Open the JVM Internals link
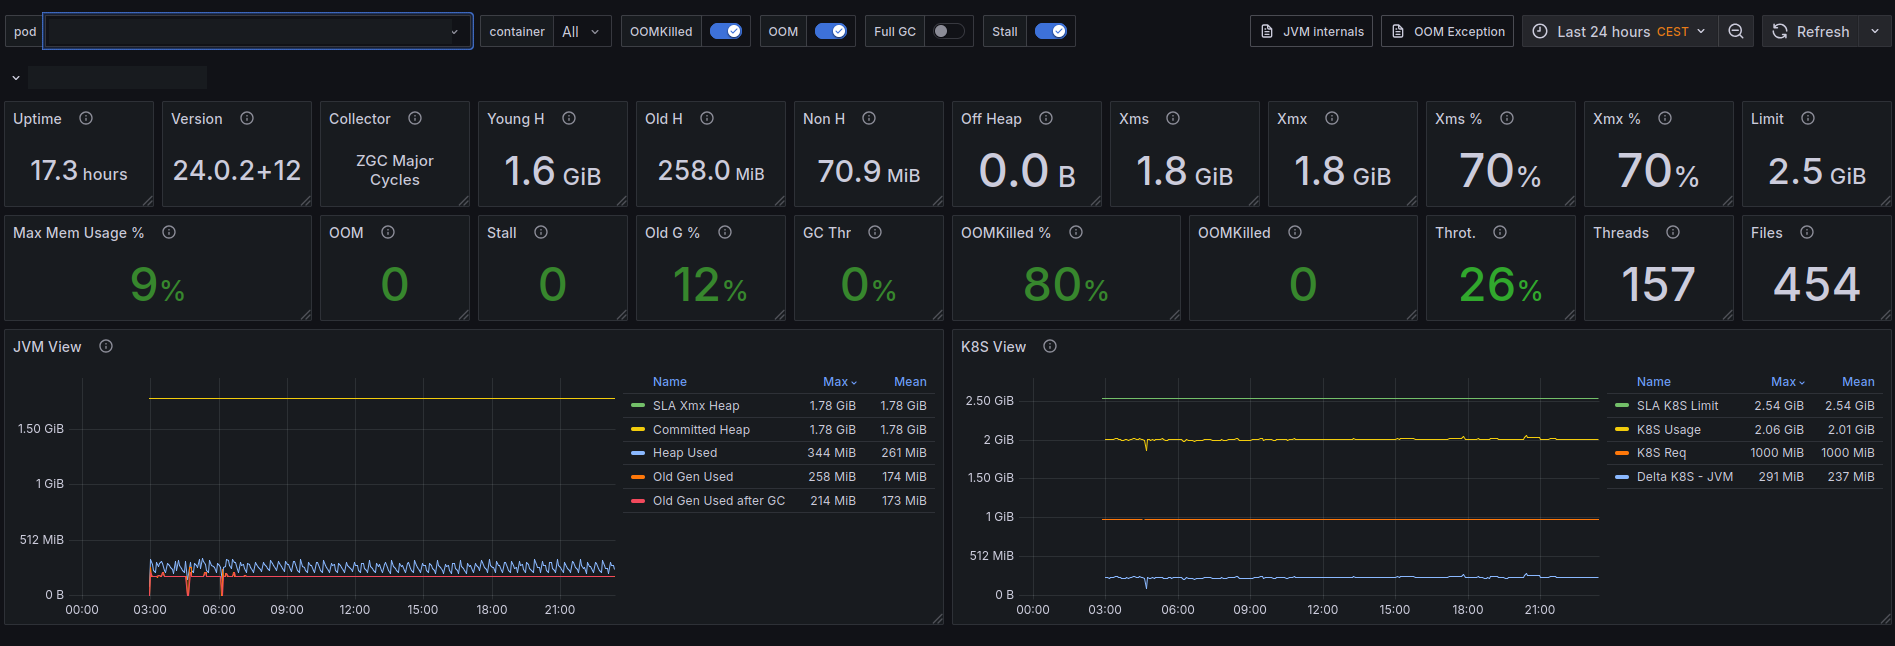Image resolution: width=1895 pixels, height=646 pixels. (x=1311, y=31)
